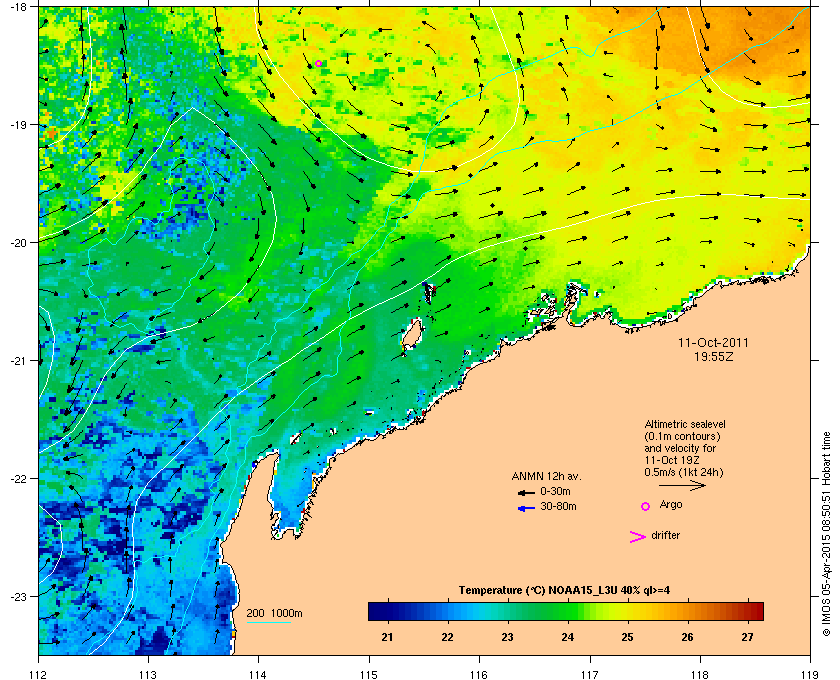Click the longitude axis label '114'
Image resolution: width=840 pixels, height=680 pixels.
click(258, 675)
